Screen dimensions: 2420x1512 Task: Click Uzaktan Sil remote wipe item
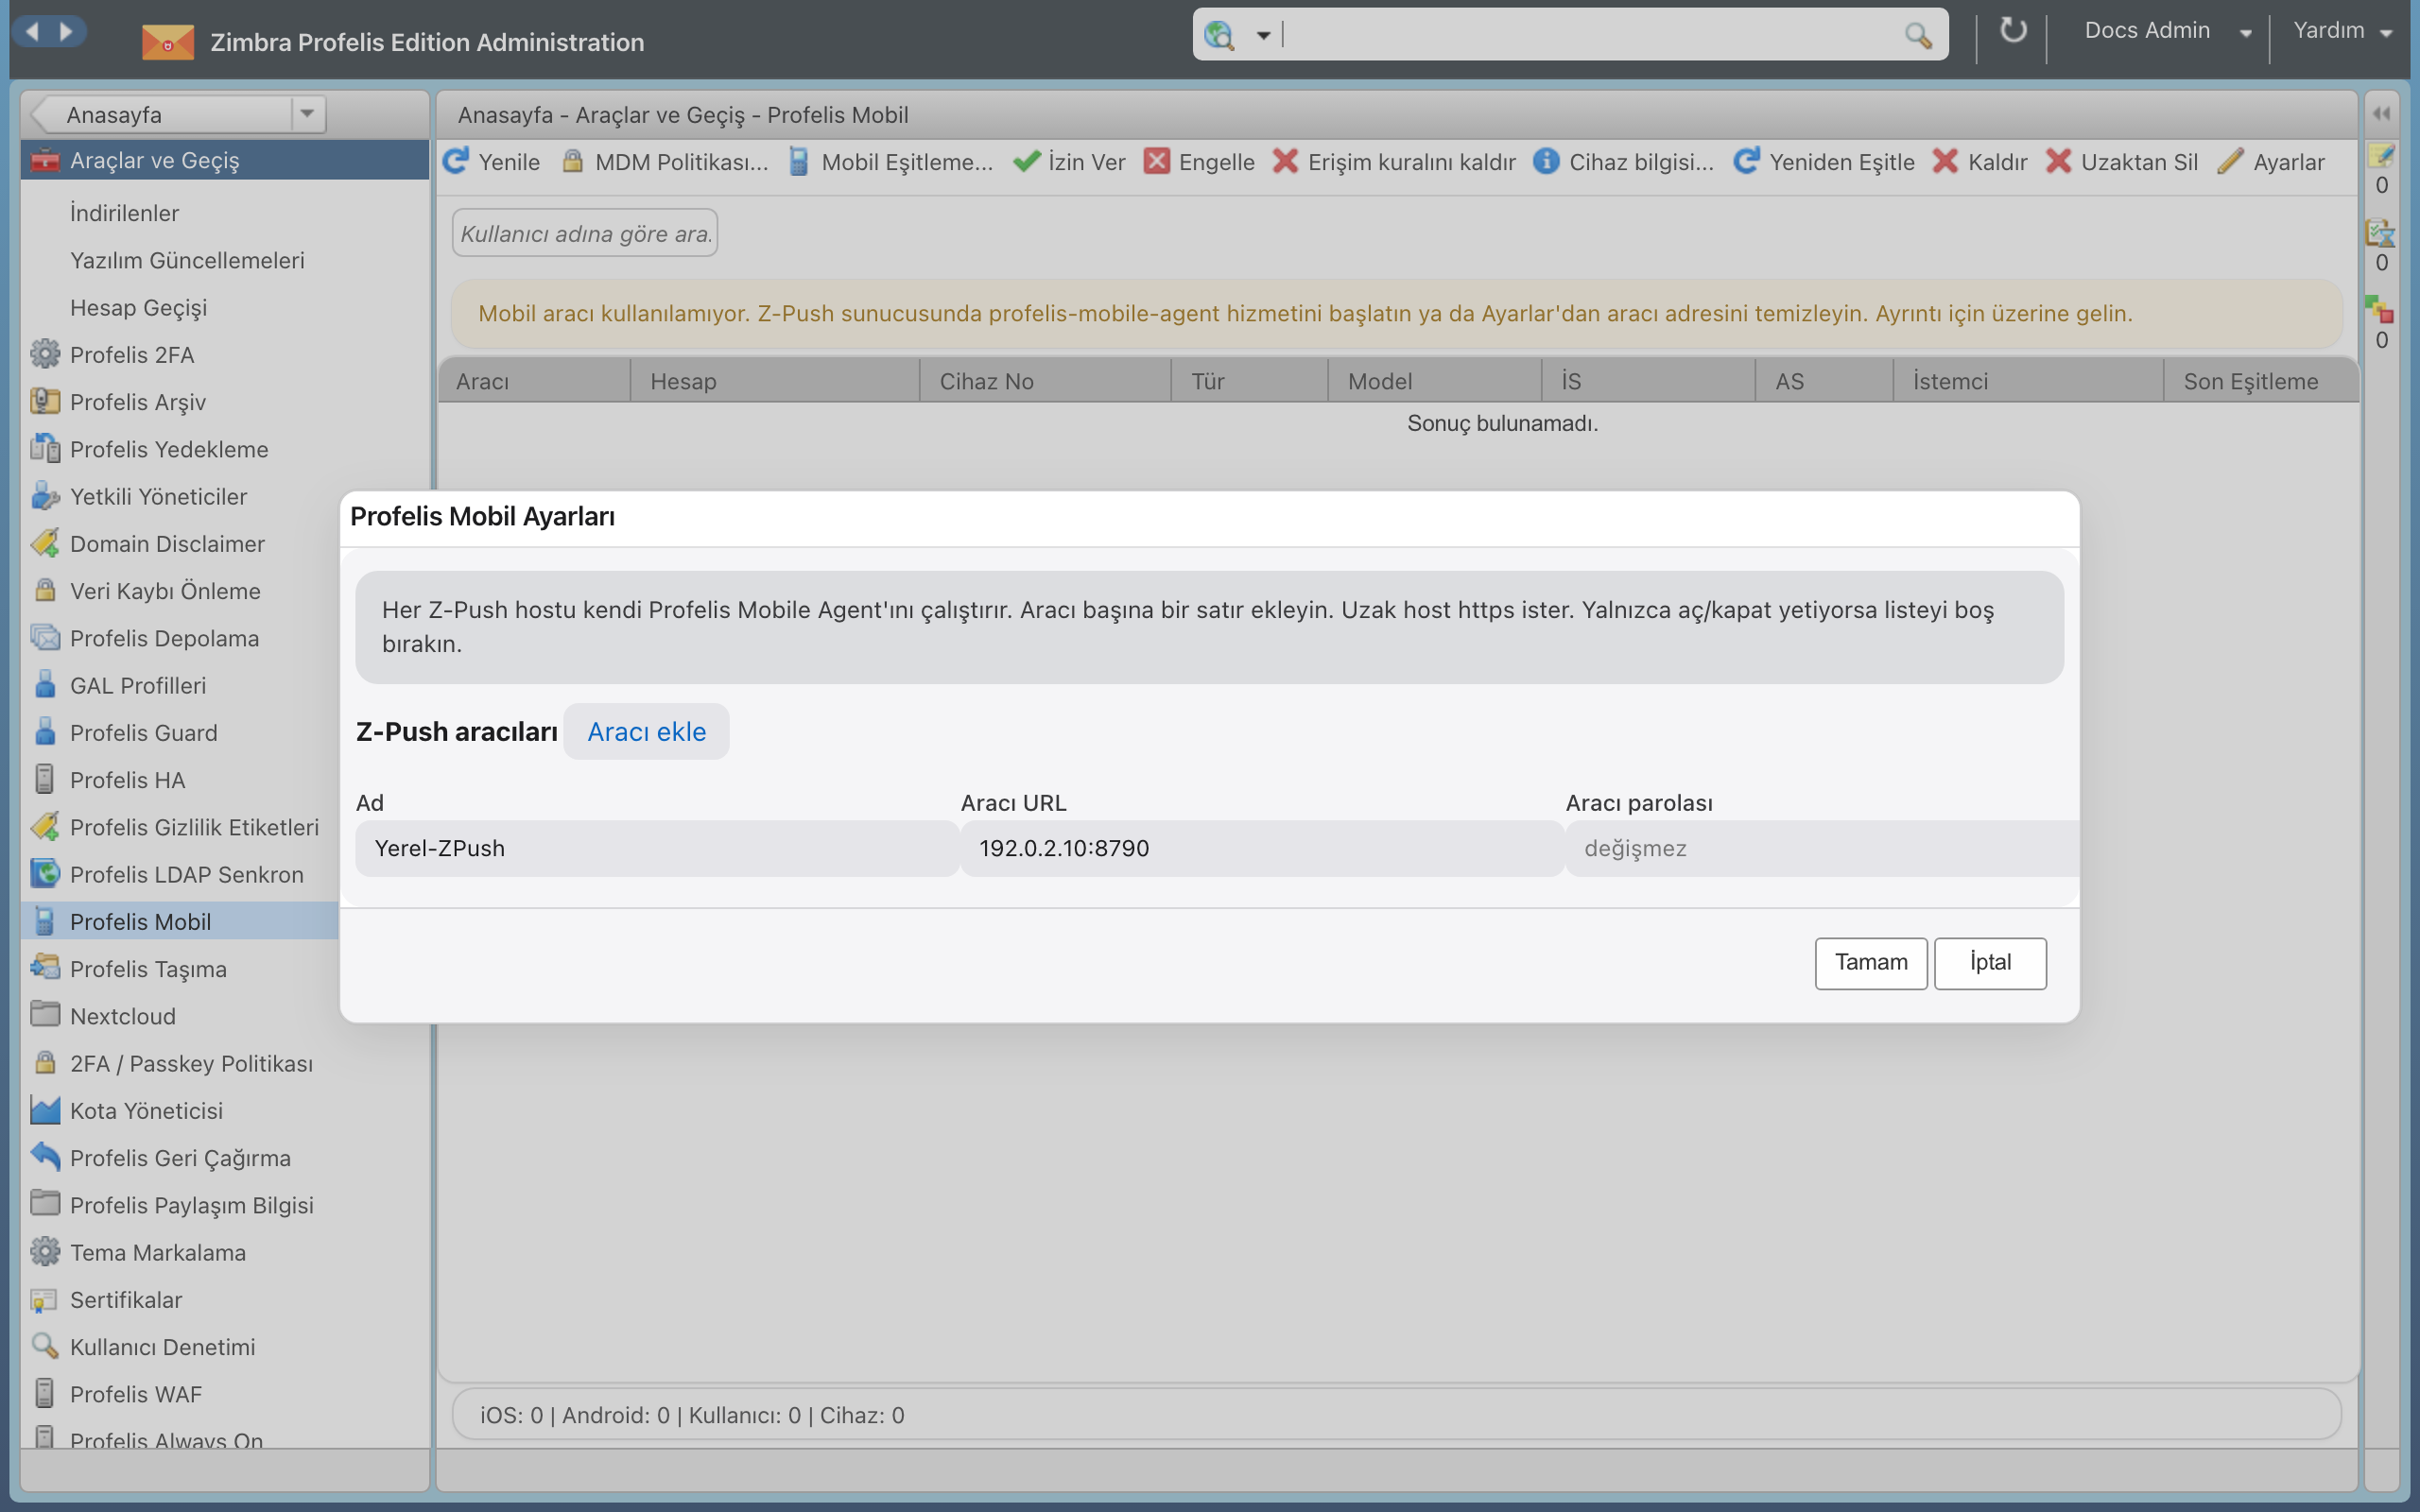2121,162
